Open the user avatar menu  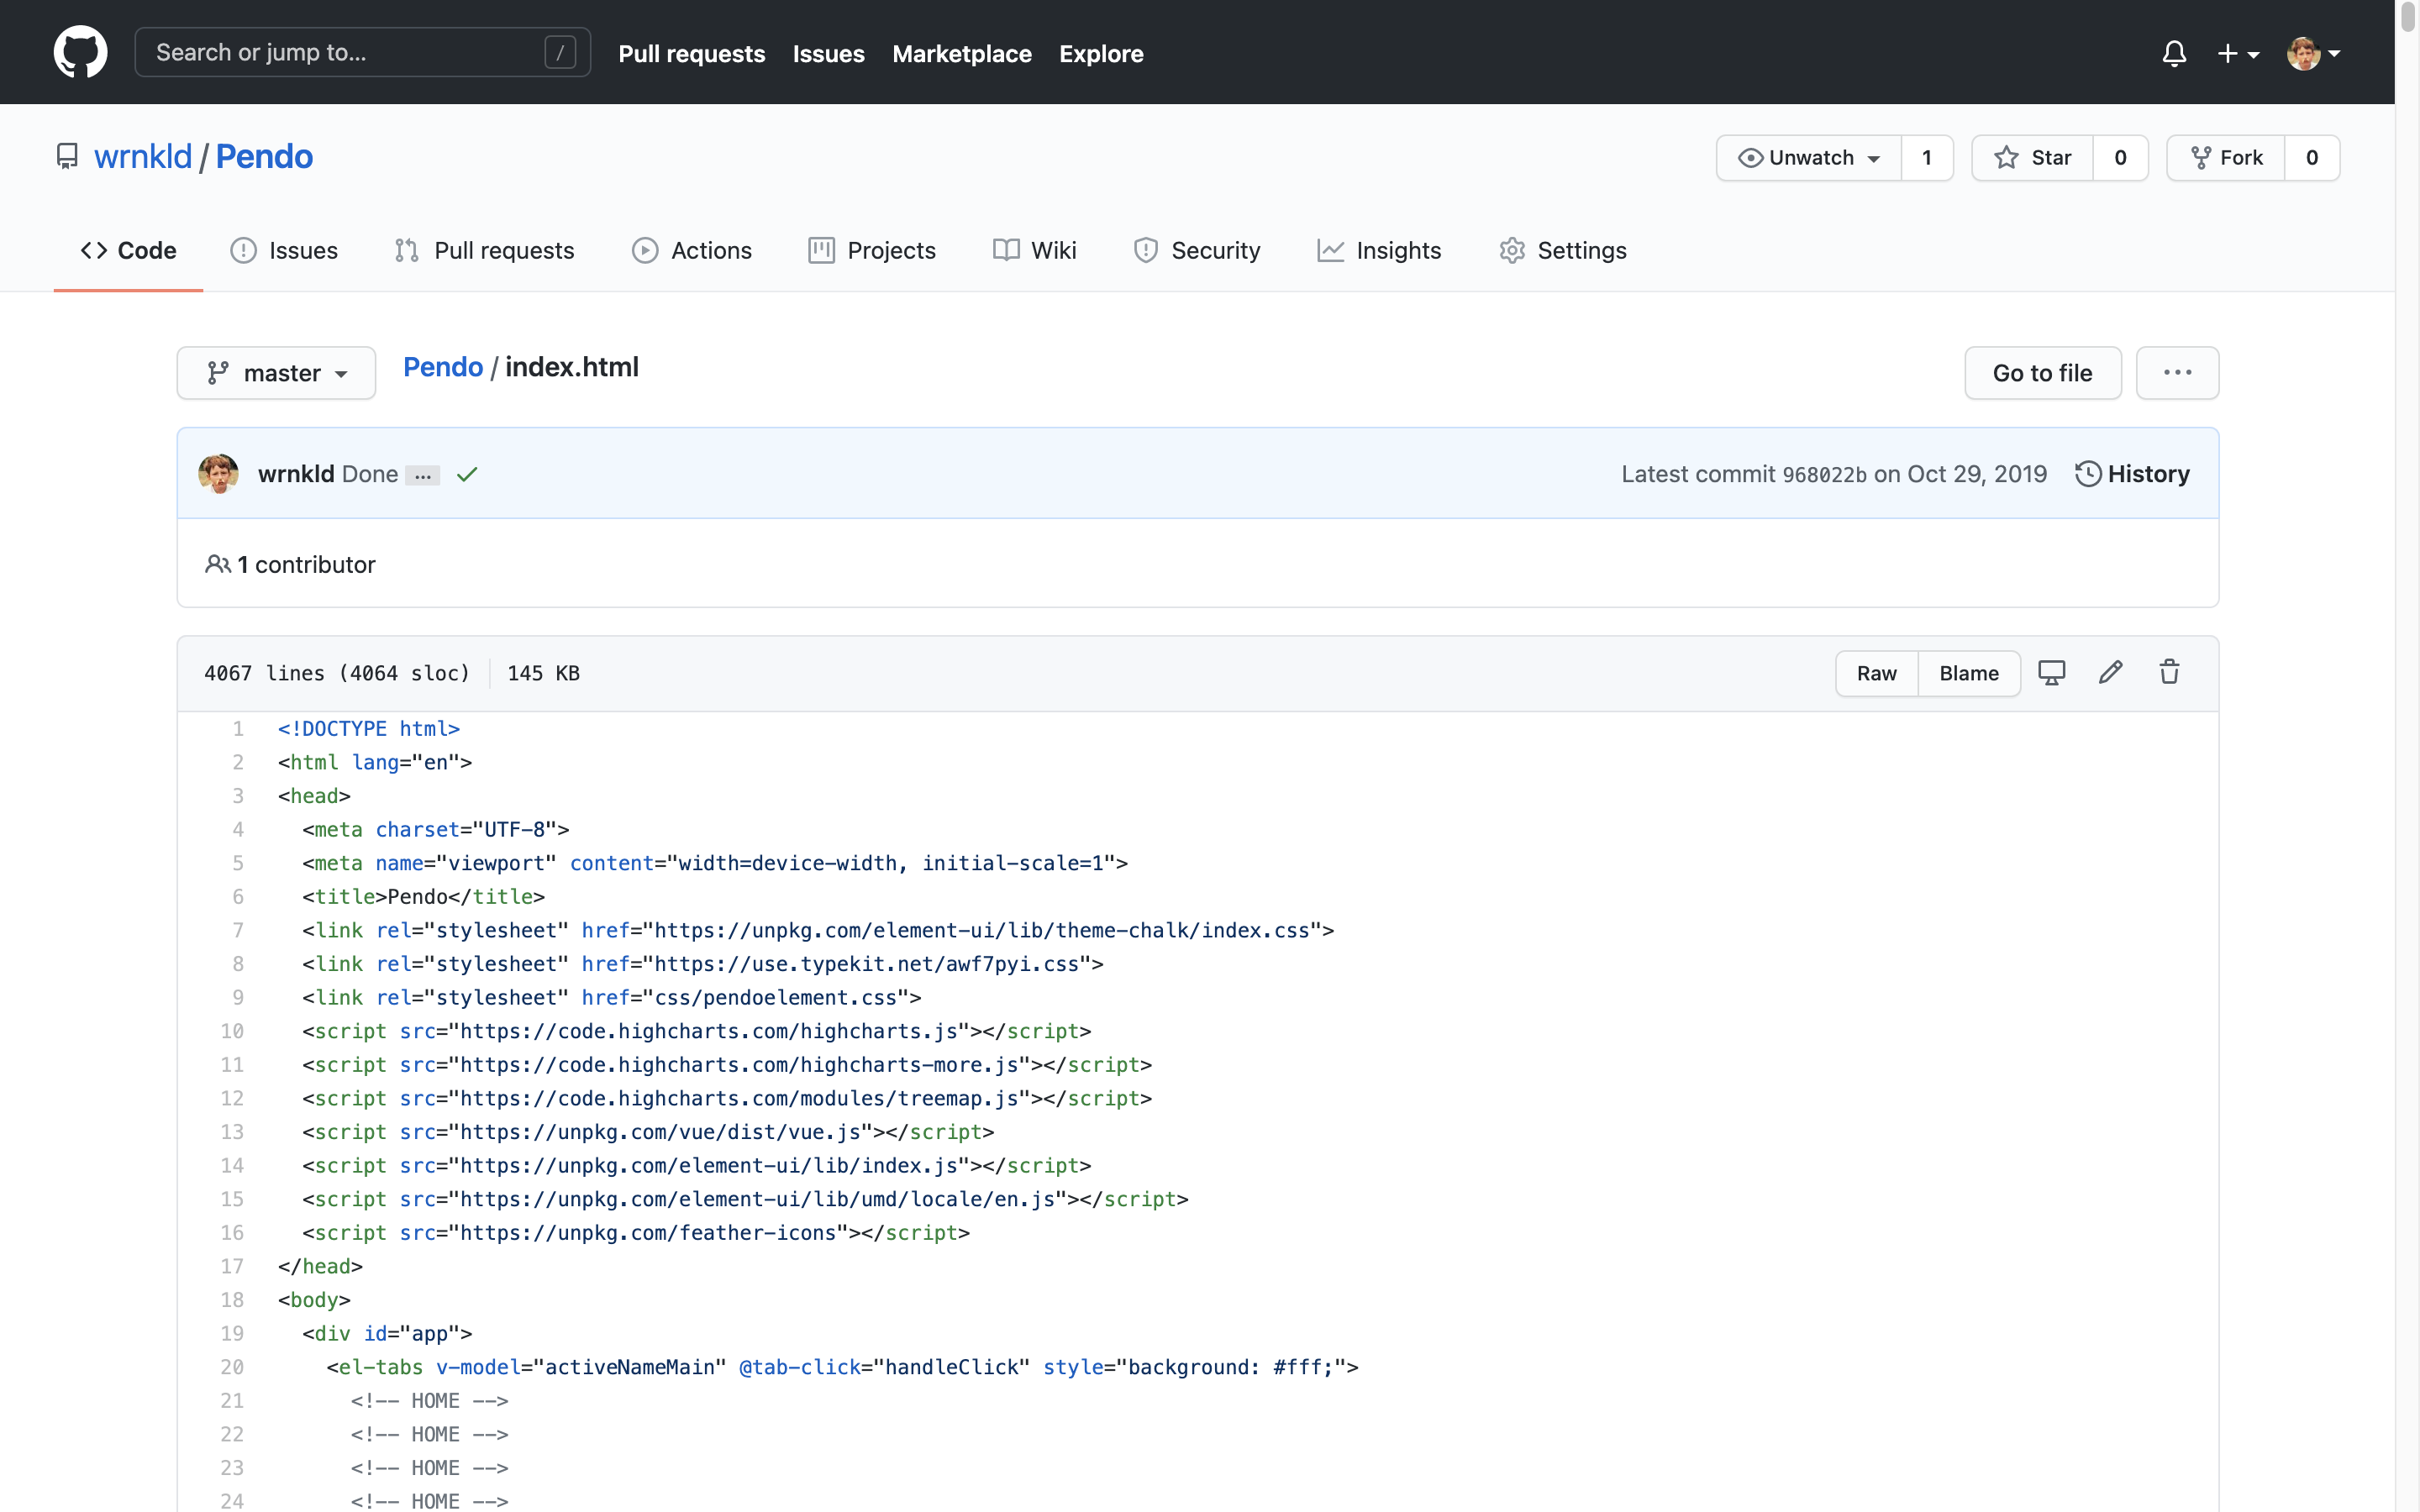tap(2313, 54)
